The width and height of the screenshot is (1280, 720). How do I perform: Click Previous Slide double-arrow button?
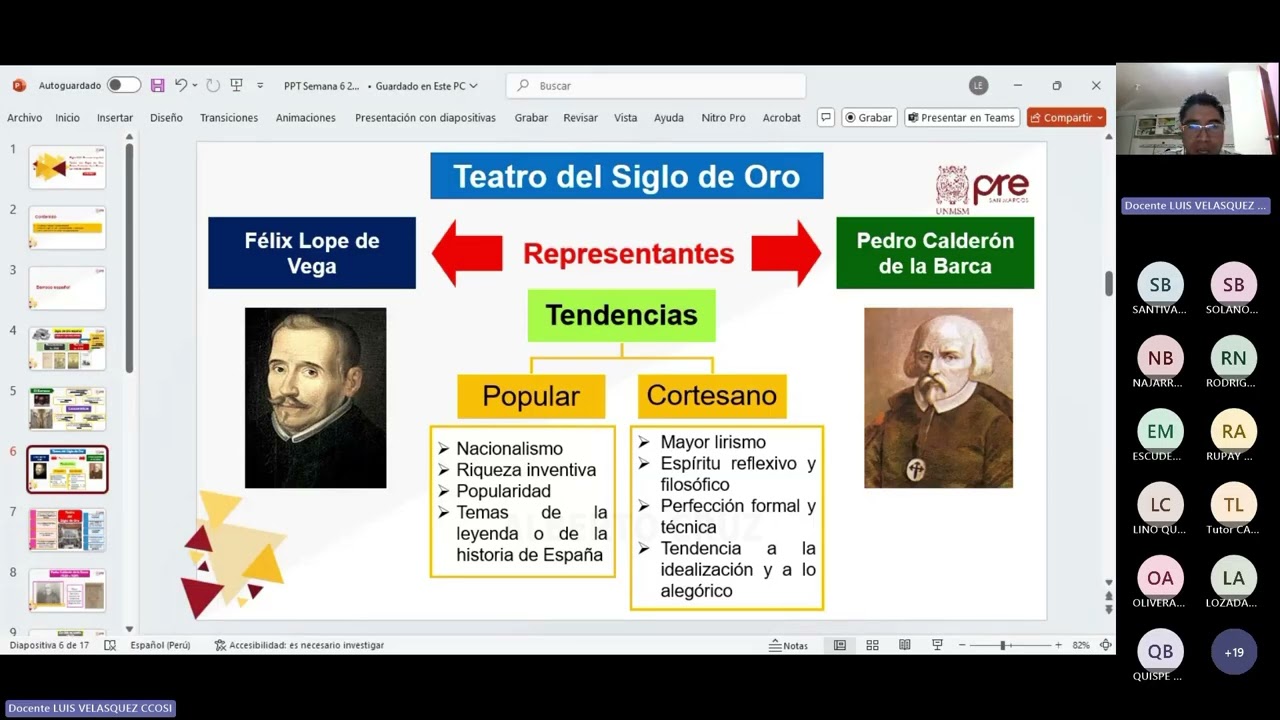(1108, 597)
